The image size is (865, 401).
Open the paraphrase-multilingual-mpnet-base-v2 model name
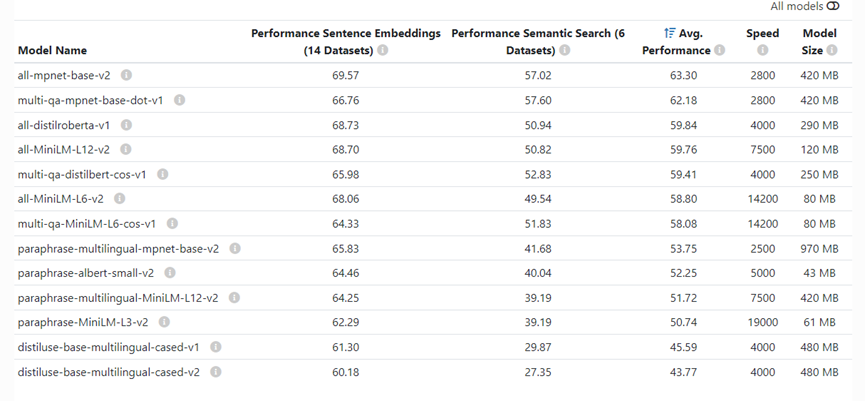point(118,249)
